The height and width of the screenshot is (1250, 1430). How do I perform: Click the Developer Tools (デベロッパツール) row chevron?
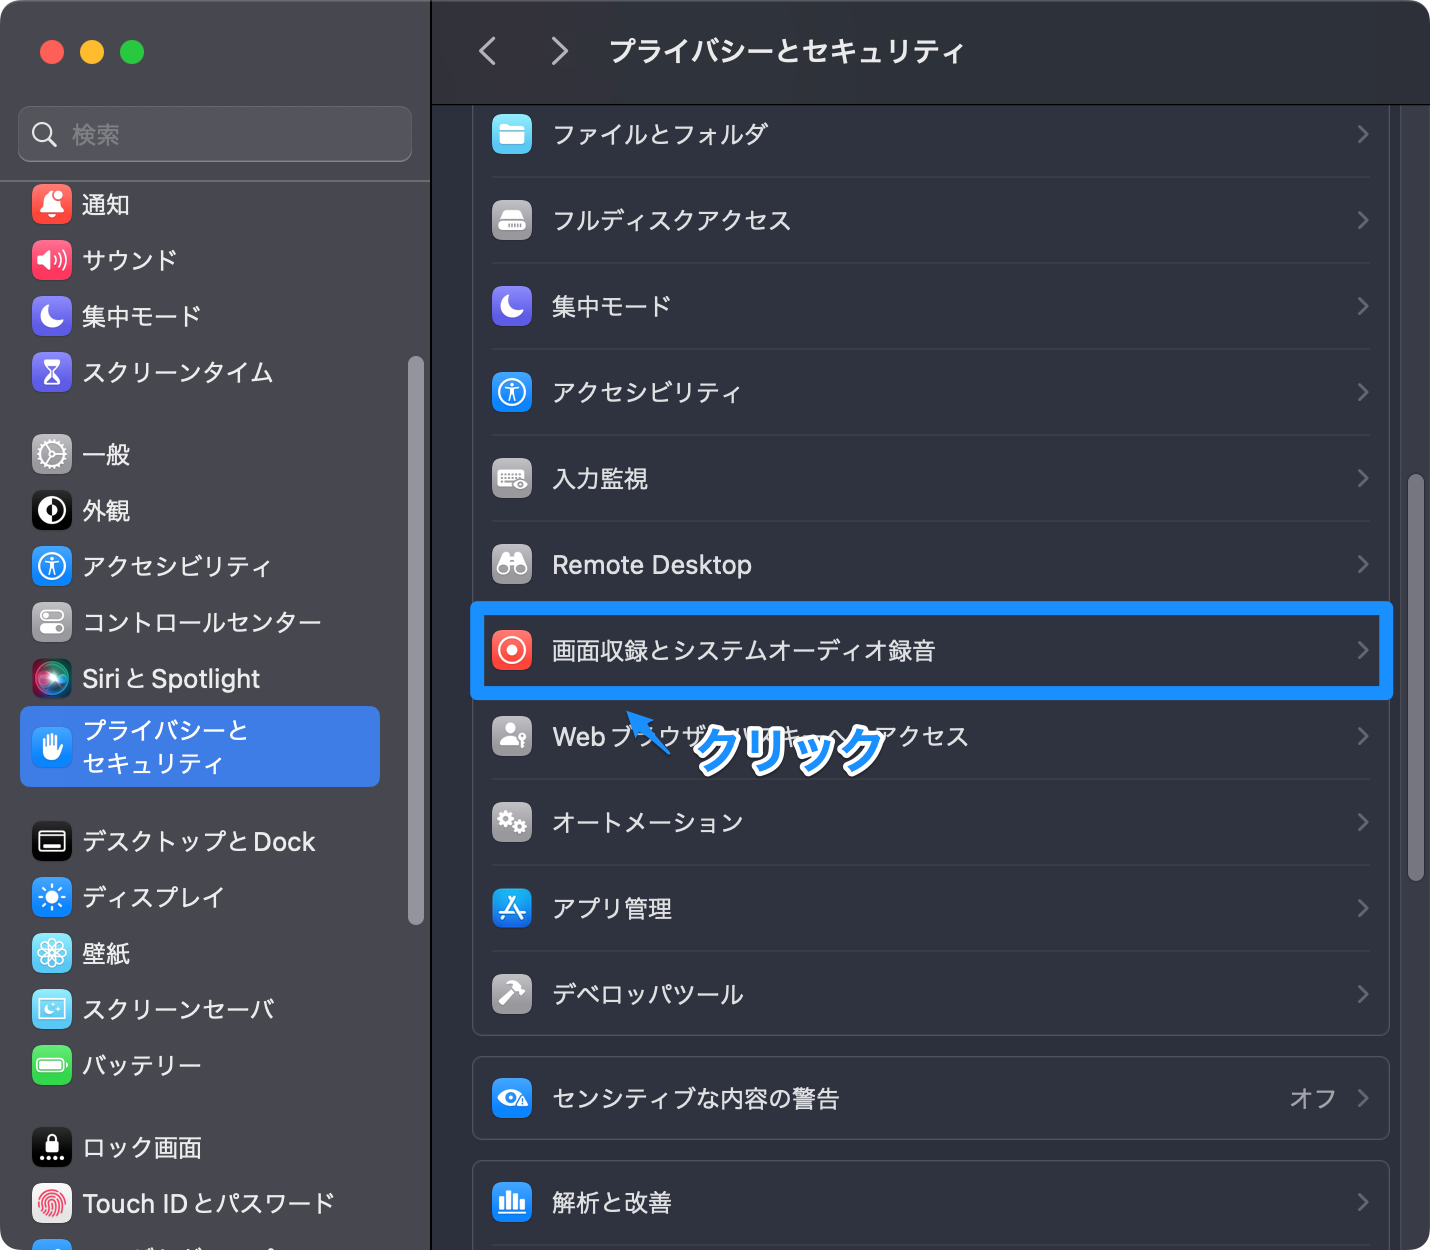coord(1362,994)
